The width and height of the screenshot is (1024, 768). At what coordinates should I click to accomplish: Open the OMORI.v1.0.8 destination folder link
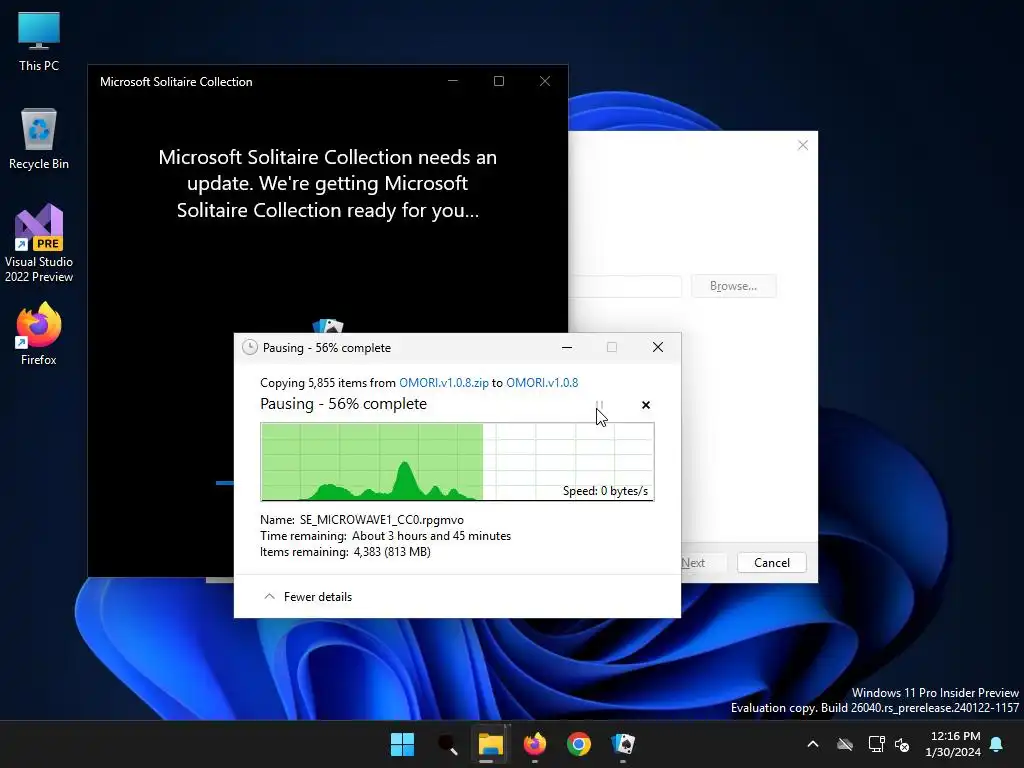click(542, 383)
